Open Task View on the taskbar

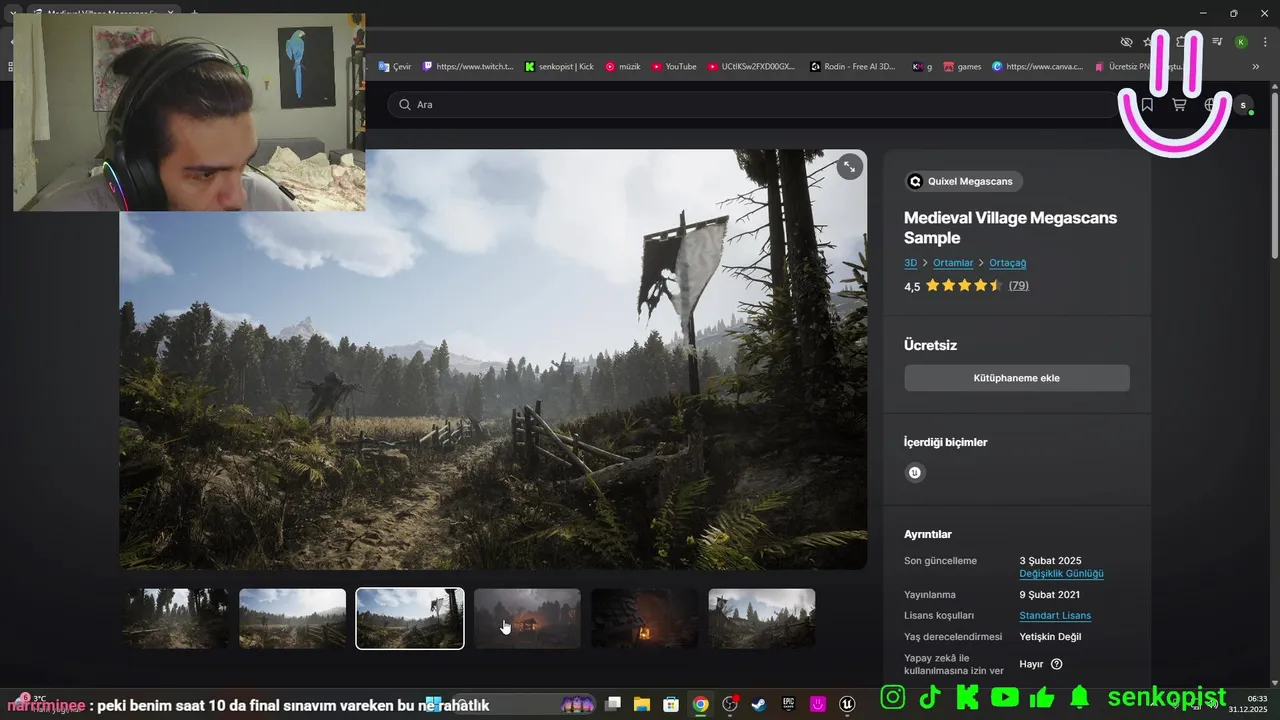point(613,704)
